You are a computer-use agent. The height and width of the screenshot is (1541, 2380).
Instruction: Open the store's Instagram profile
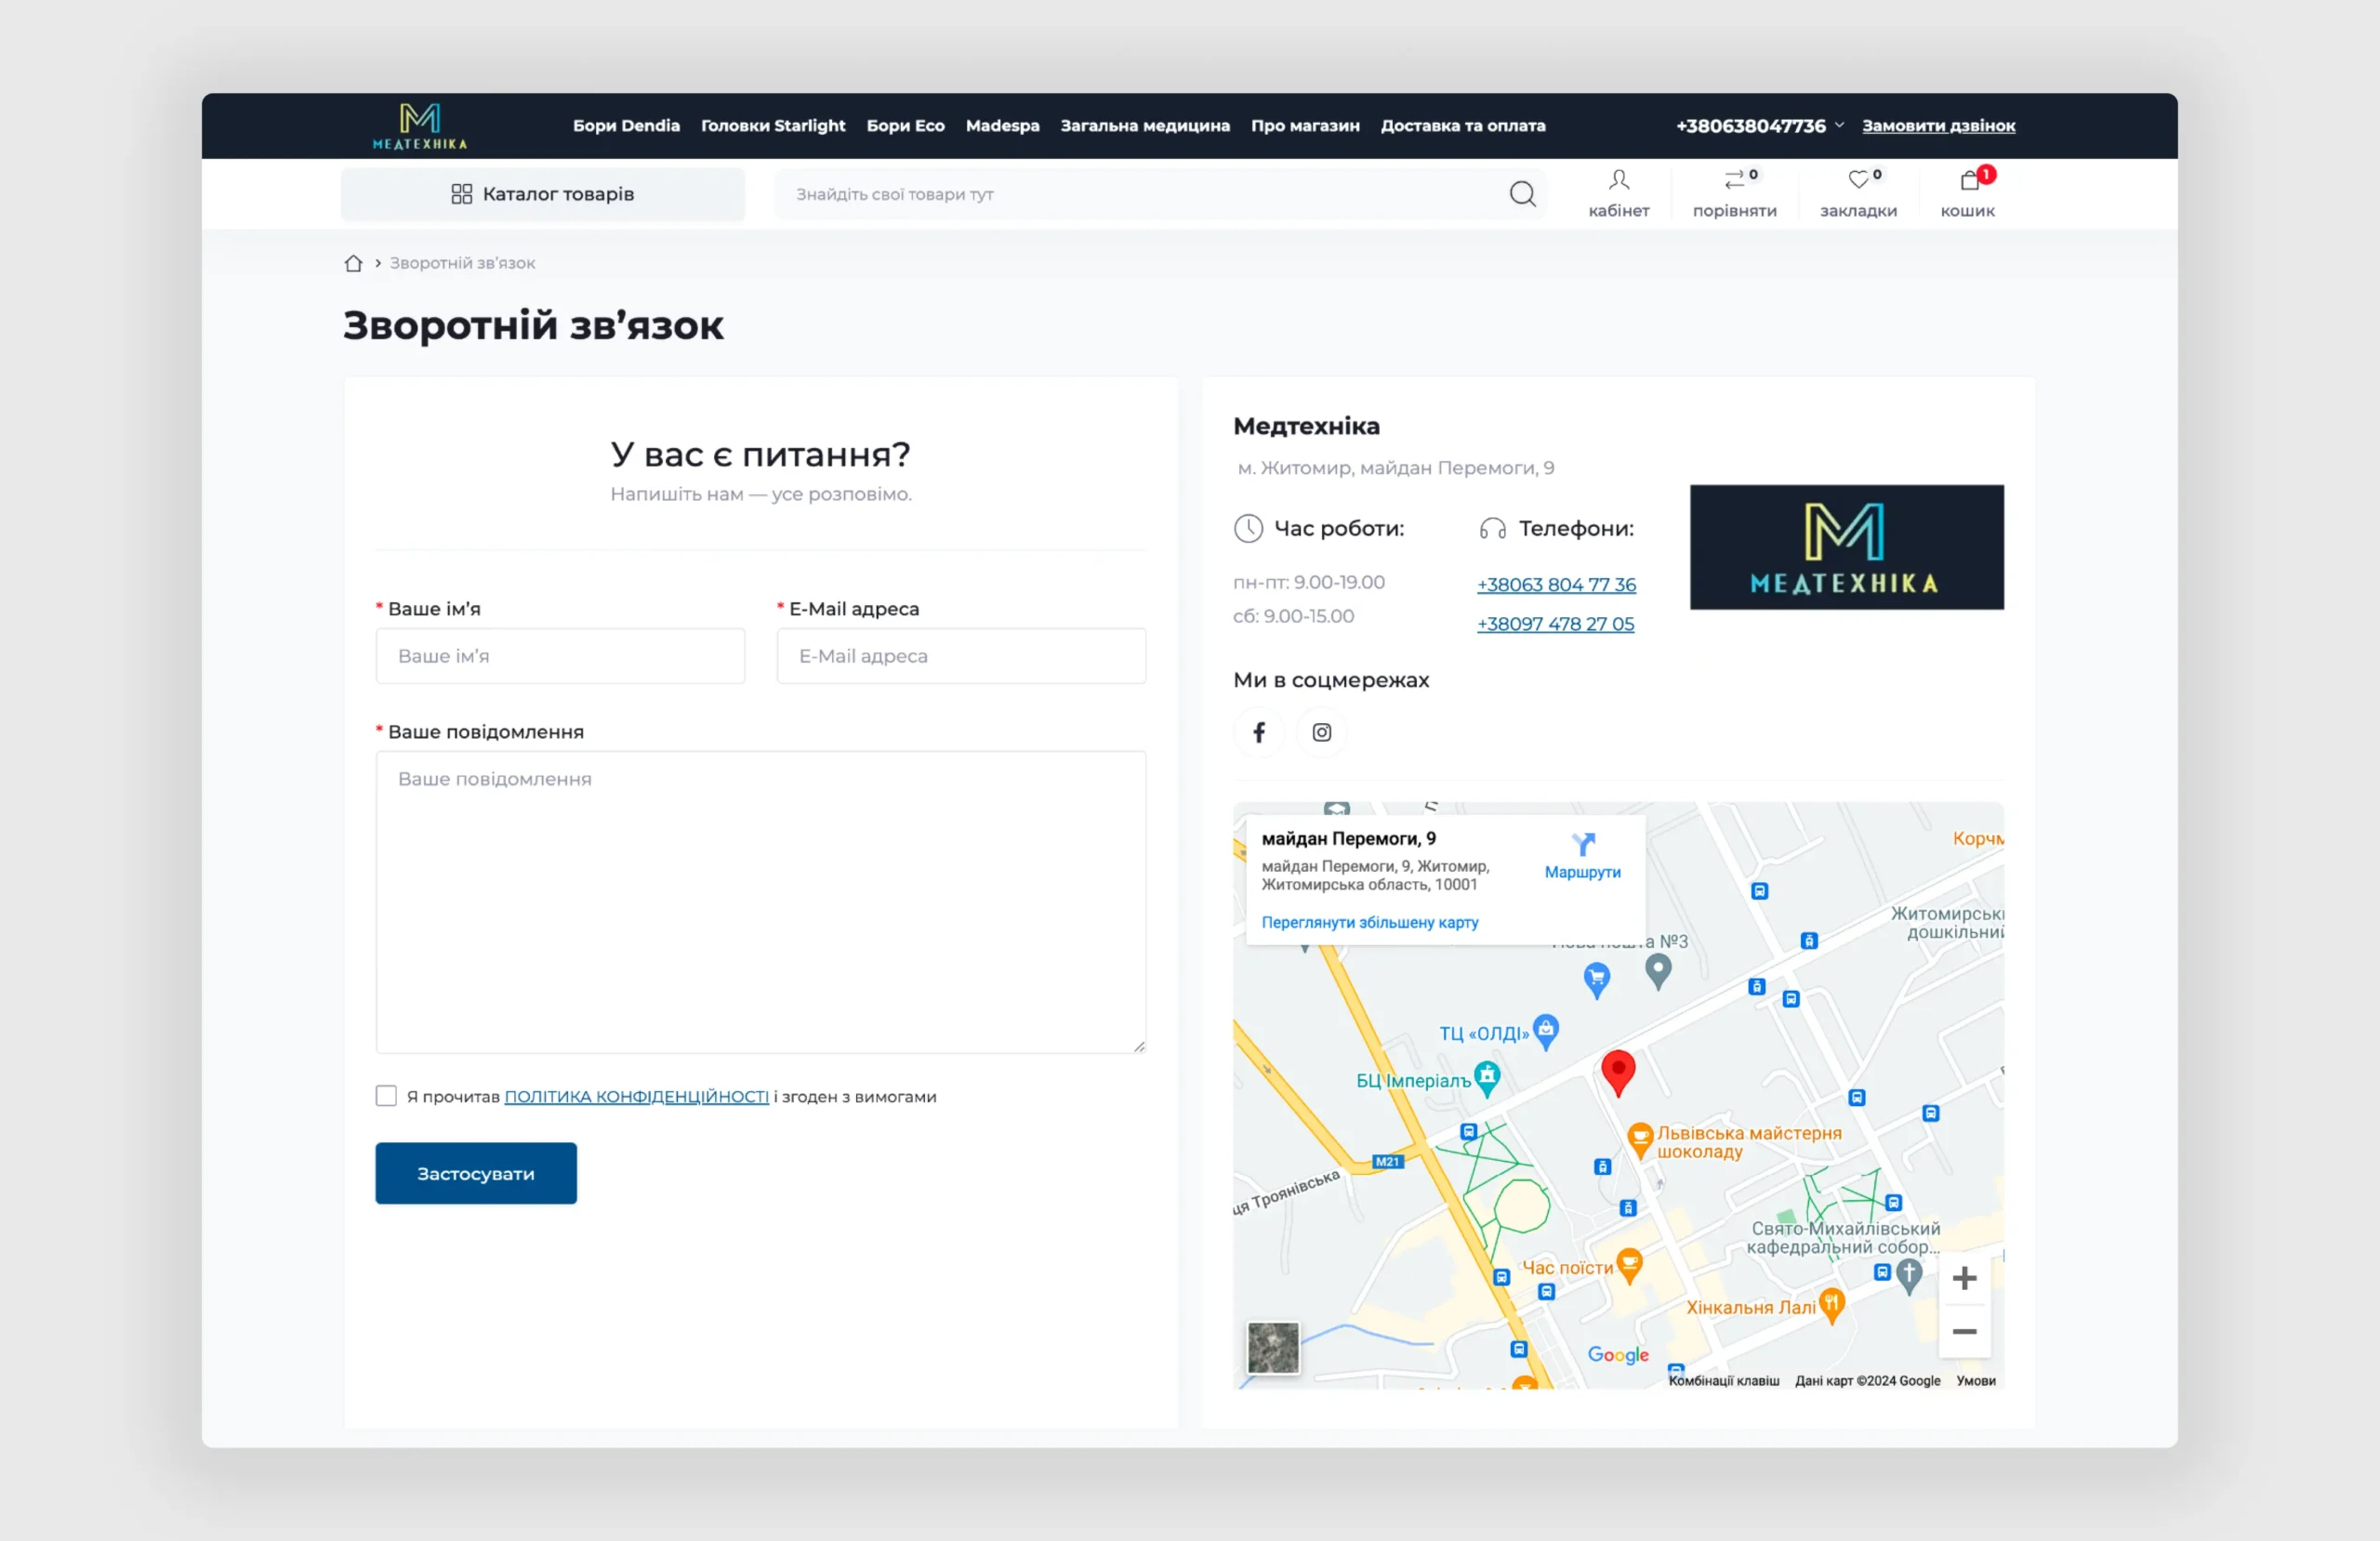1321,731
